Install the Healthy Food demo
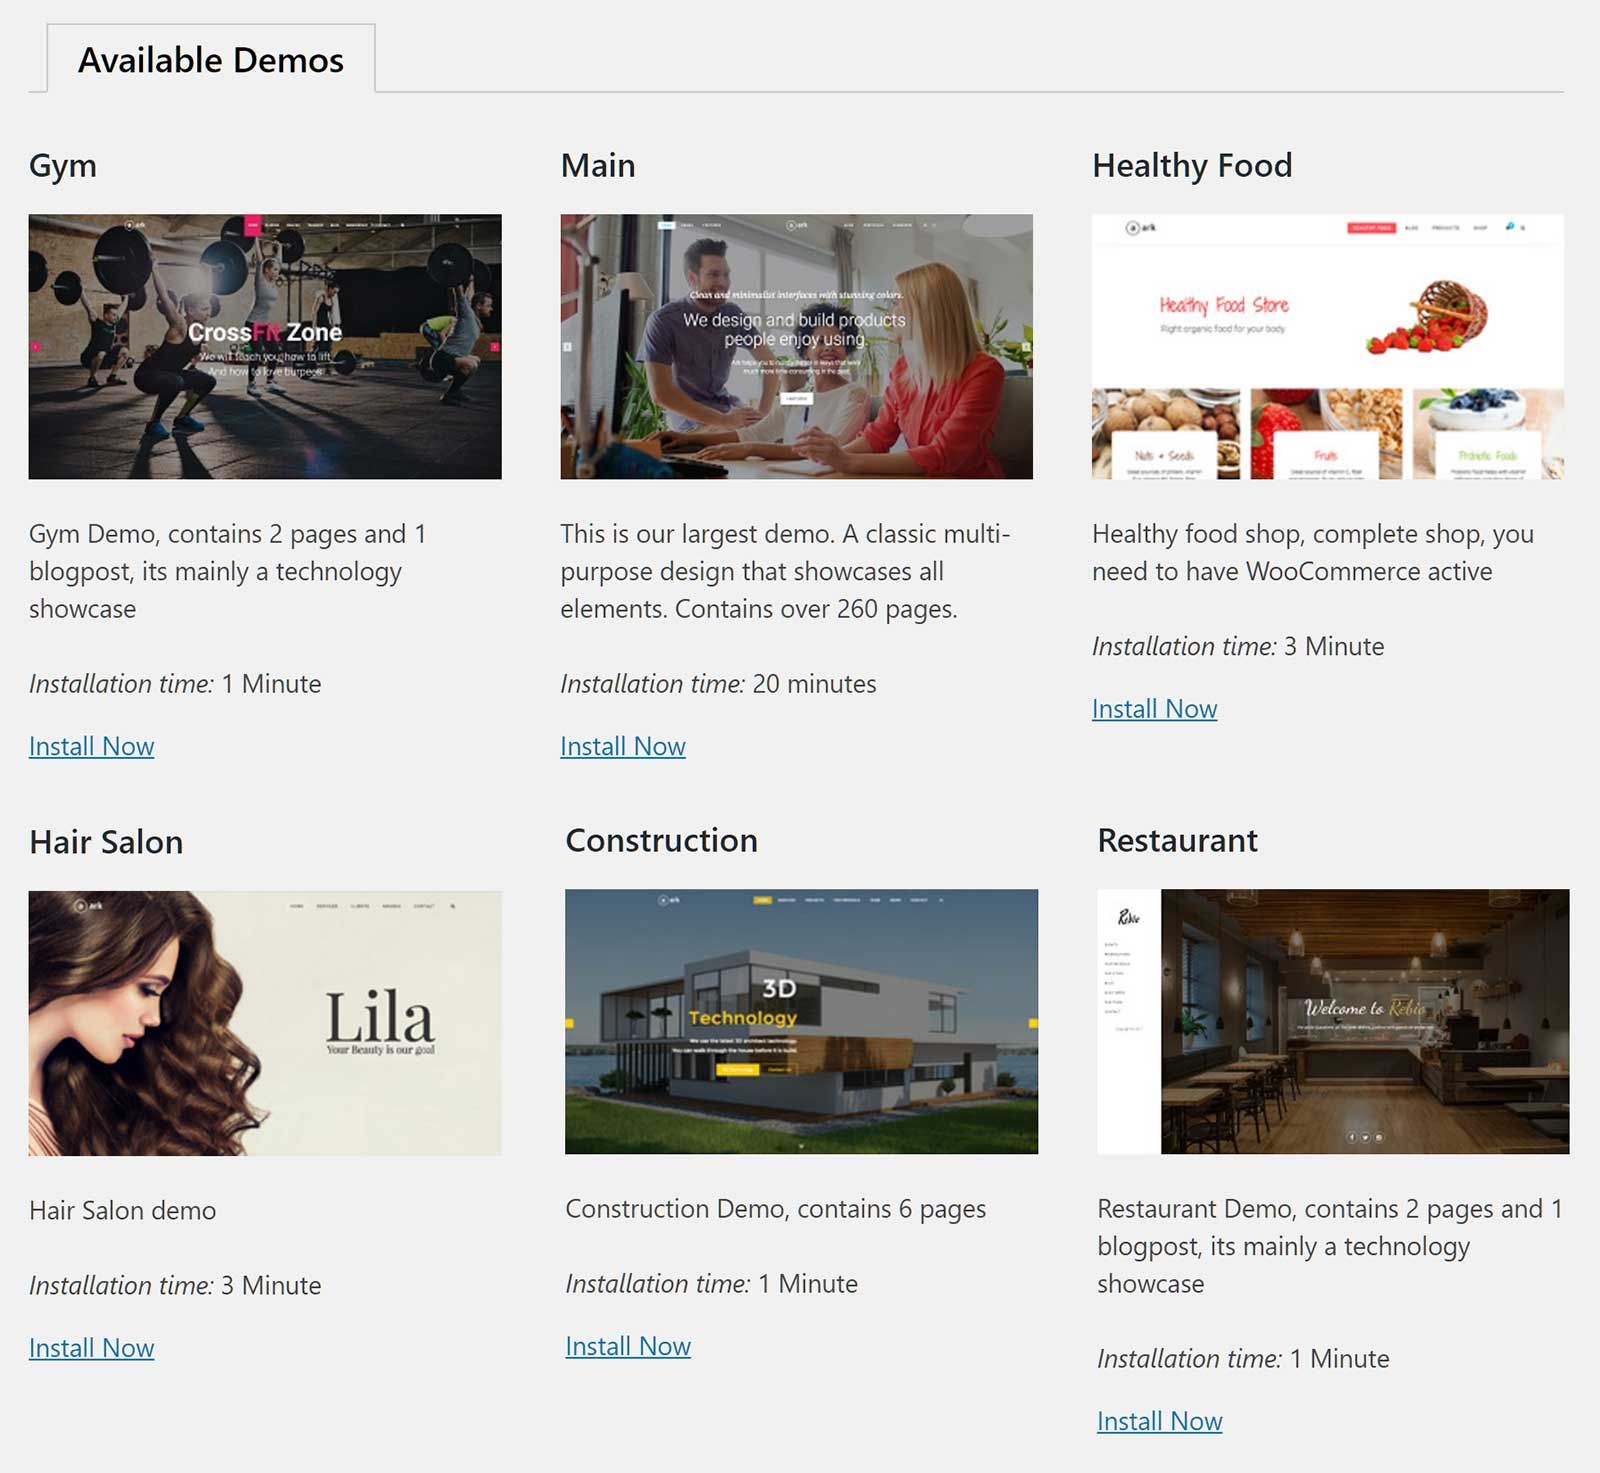Viewport: 1600px width, 1473px height. (1154, 709)
